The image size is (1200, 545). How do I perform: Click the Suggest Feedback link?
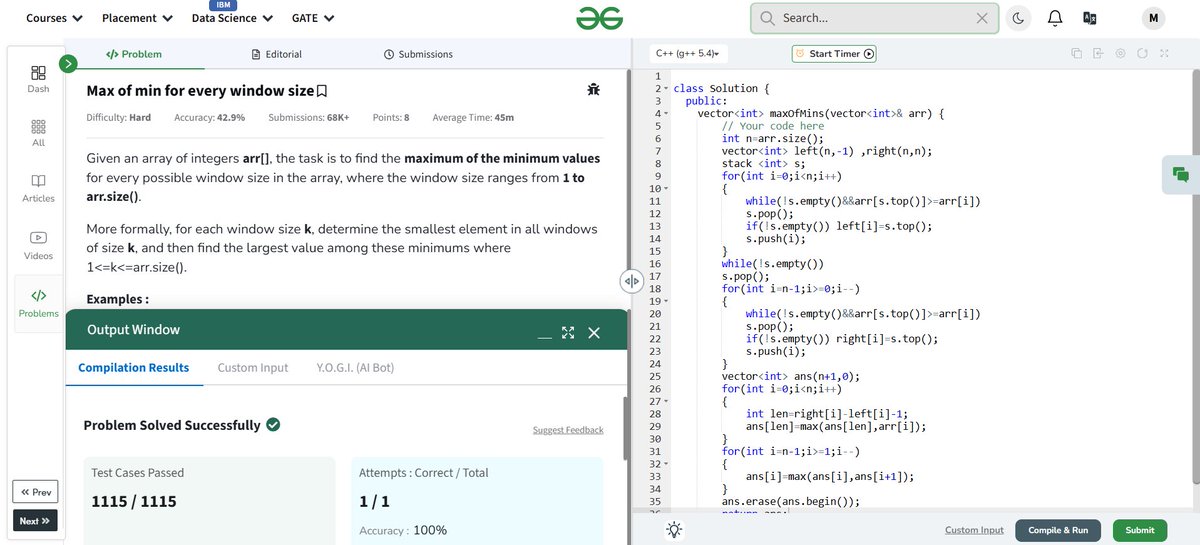click(568, 430)
